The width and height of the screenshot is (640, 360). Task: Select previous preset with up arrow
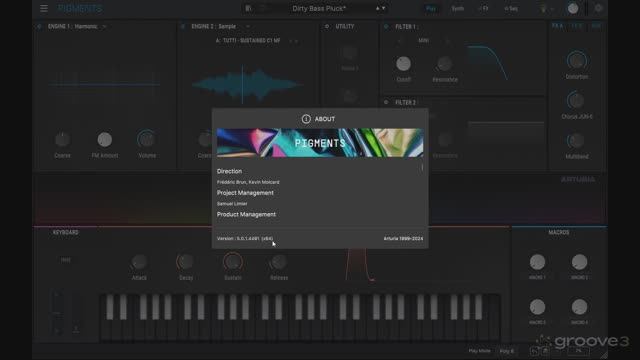coord(378,8)
